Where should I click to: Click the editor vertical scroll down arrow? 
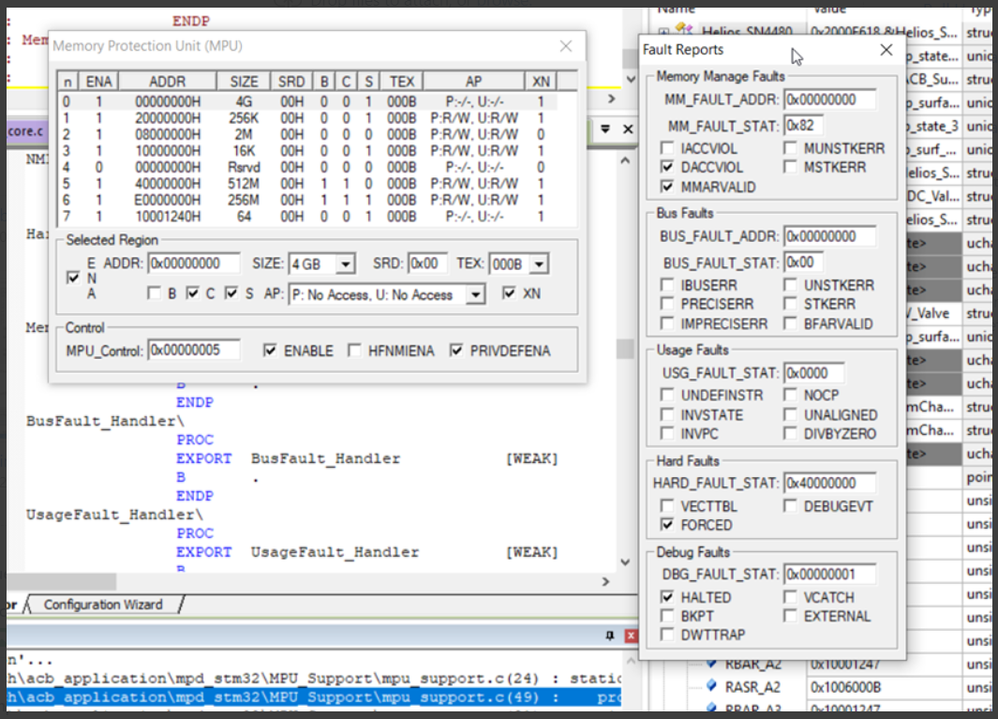(x=625, y=562)
